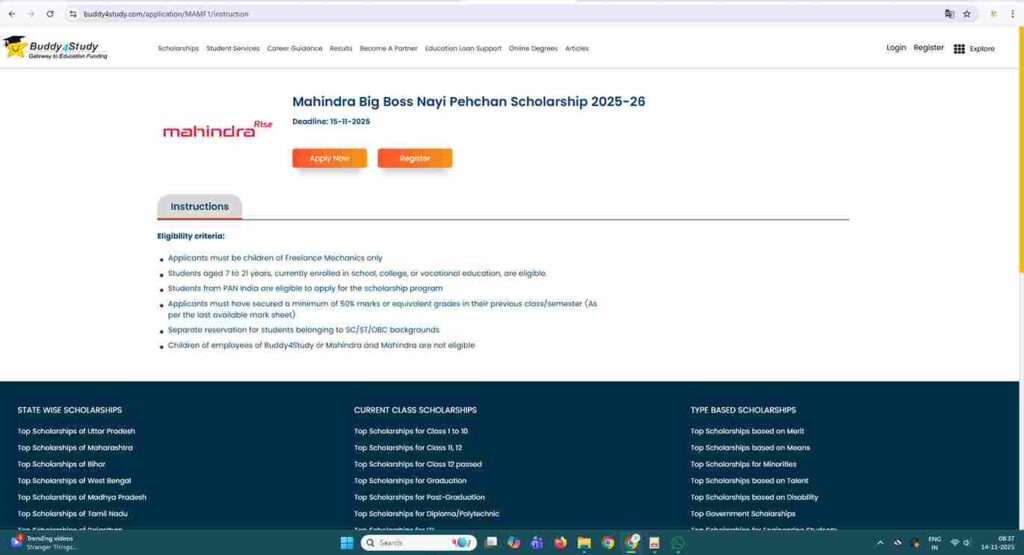
Task: Open the volume tray icon
Action: pos(967,543)
